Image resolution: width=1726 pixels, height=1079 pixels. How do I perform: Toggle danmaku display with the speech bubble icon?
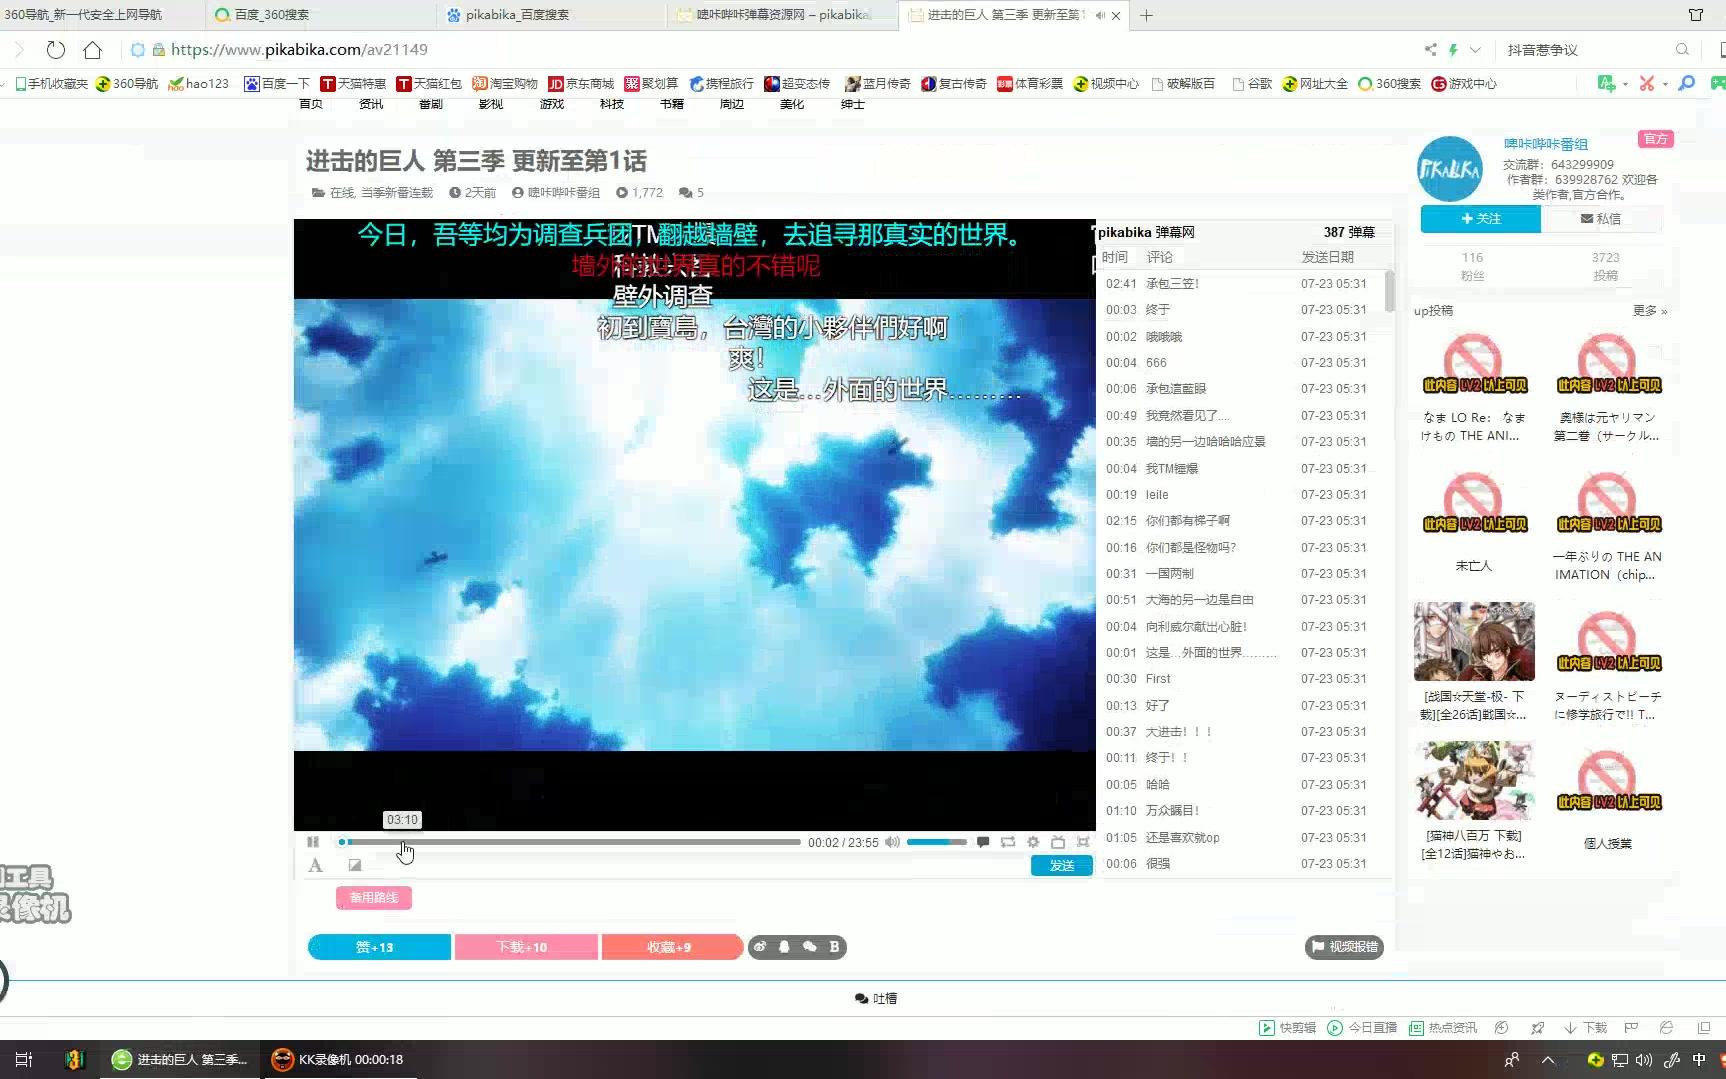click(983, 842)
